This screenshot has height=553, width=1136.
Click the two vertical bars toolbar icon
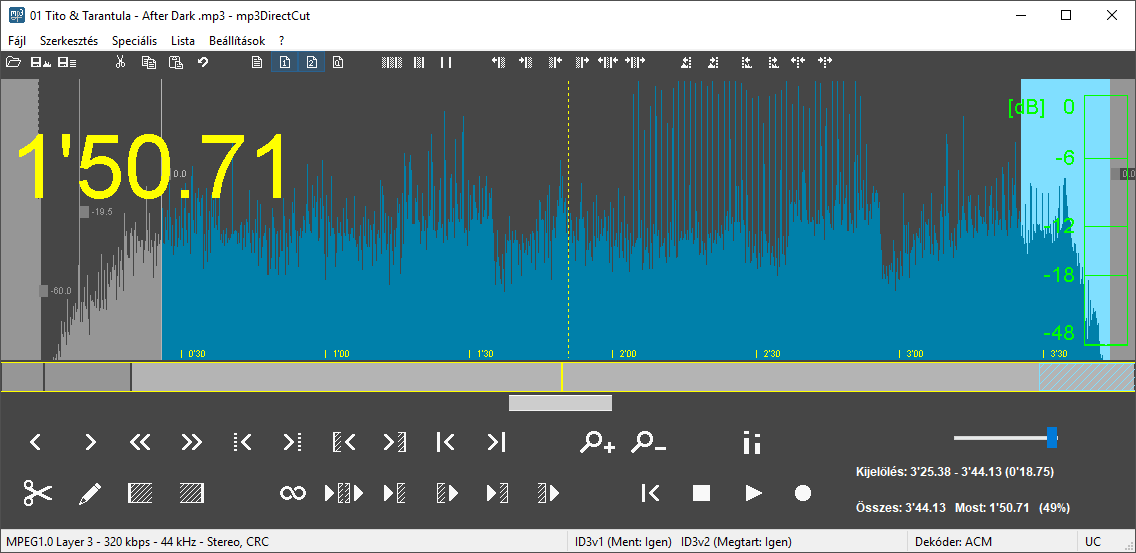[x=446, y=62]
